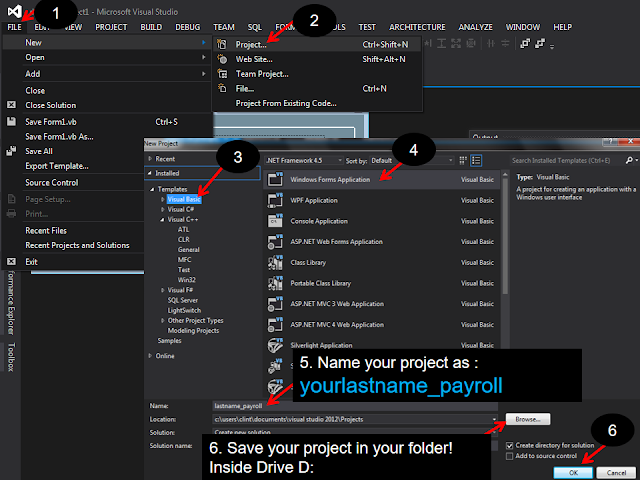
Task: Click the Class Library template icon
Action: 275,262
